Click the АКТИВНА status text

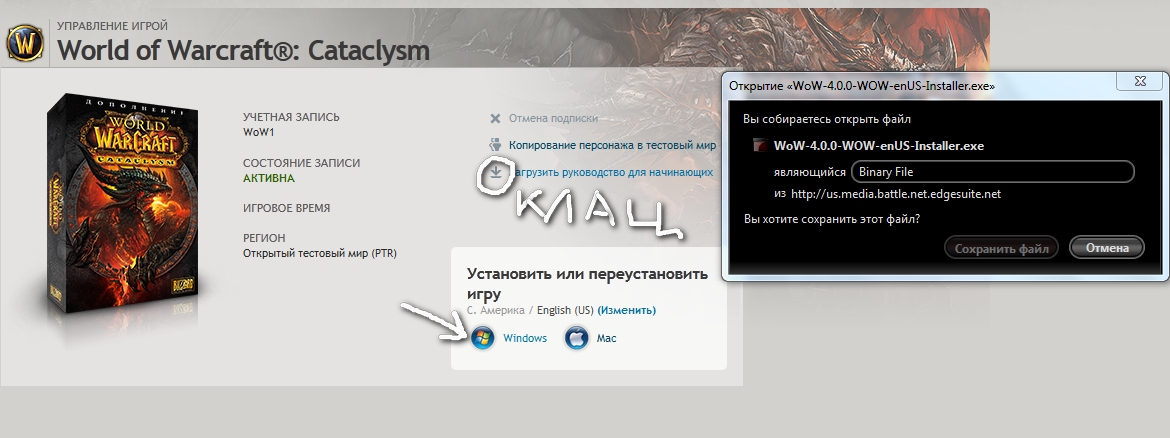click(269, 178)
